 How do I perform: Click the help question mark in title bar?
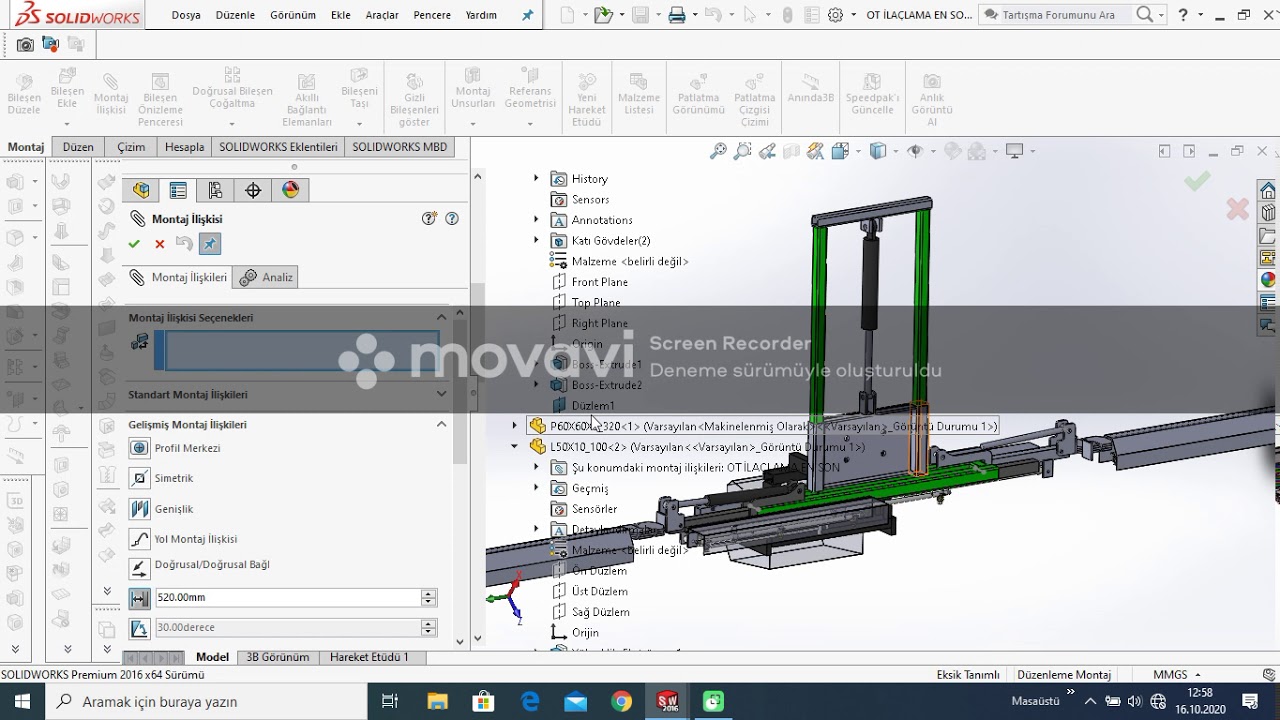tap(1185, 15)
